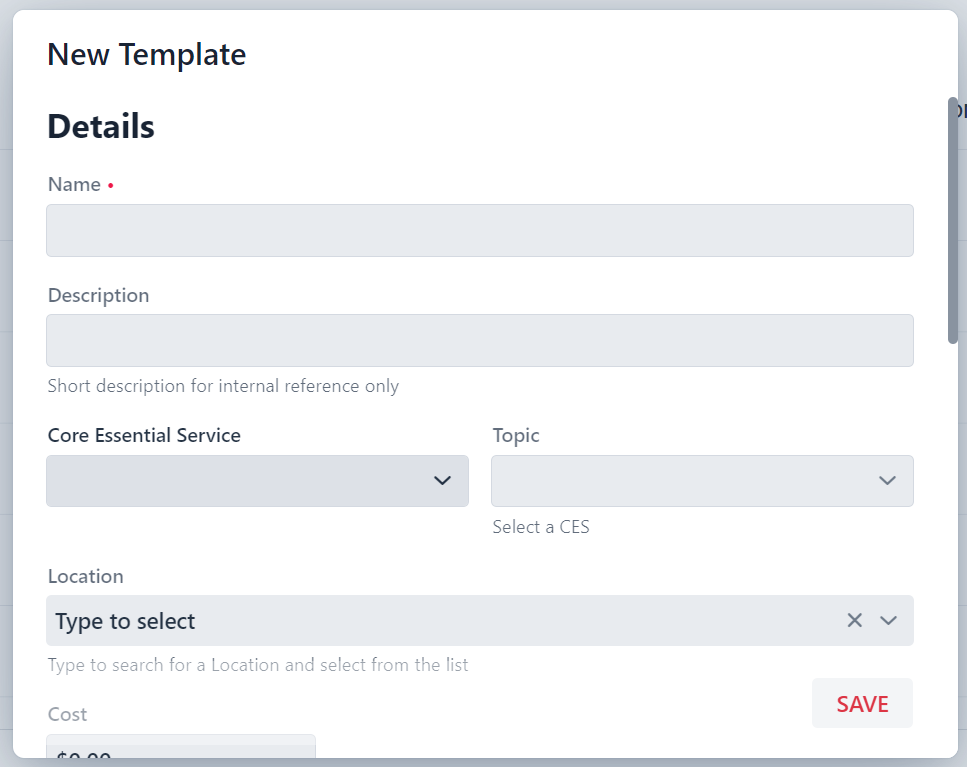Expand the Location chevron arrow
Image resolution: width=967 pixels, height=767 pixels.
[x=888, y=620]
